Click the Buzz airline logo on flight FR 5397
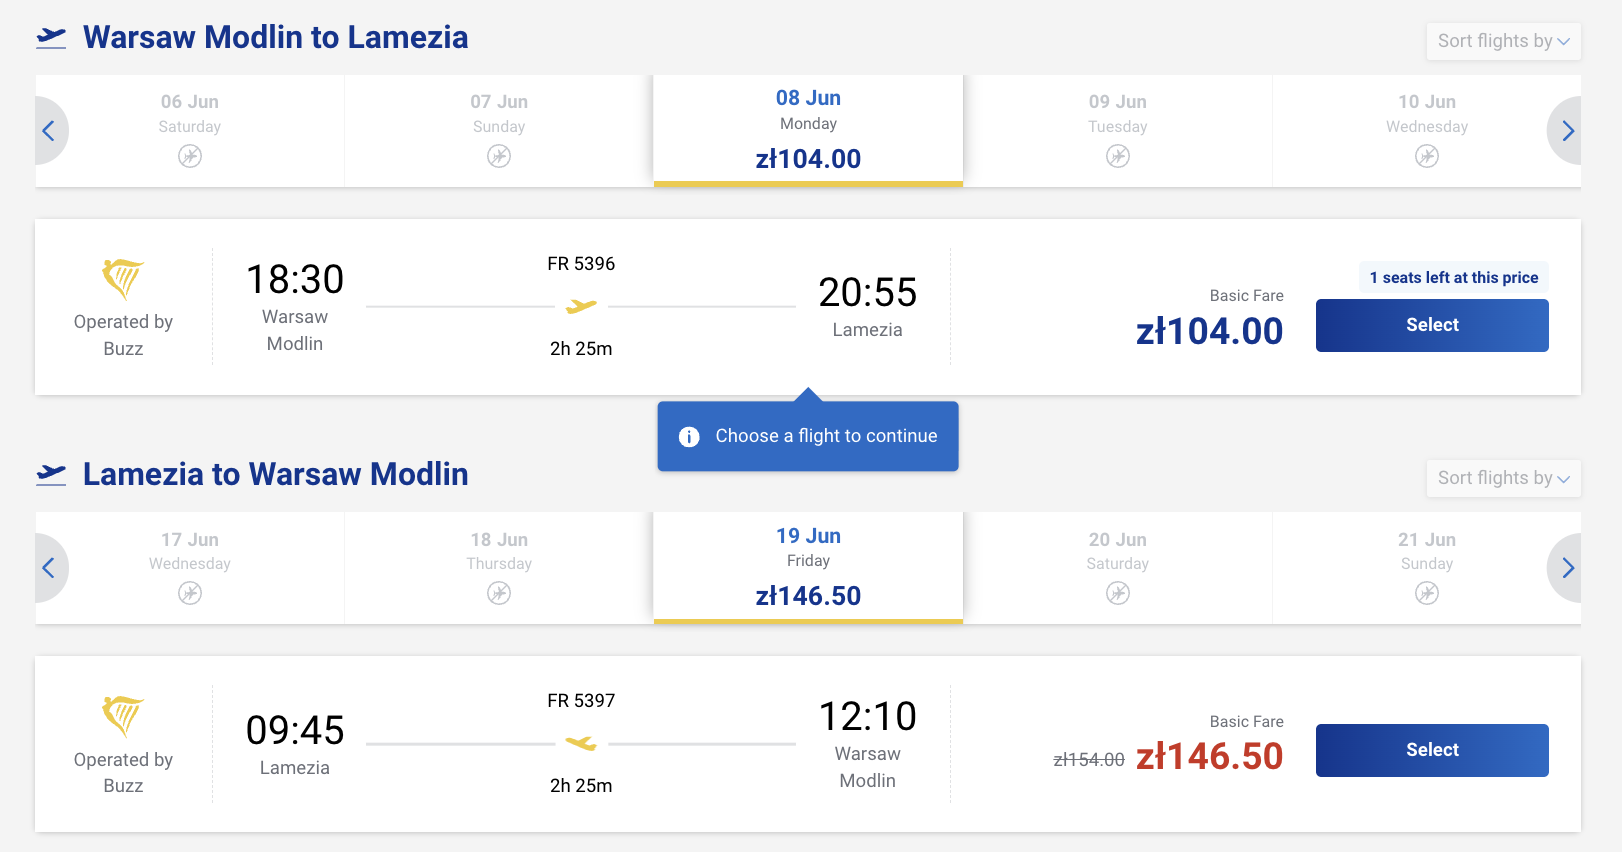 pyautogui.click(x=123, y=716)
